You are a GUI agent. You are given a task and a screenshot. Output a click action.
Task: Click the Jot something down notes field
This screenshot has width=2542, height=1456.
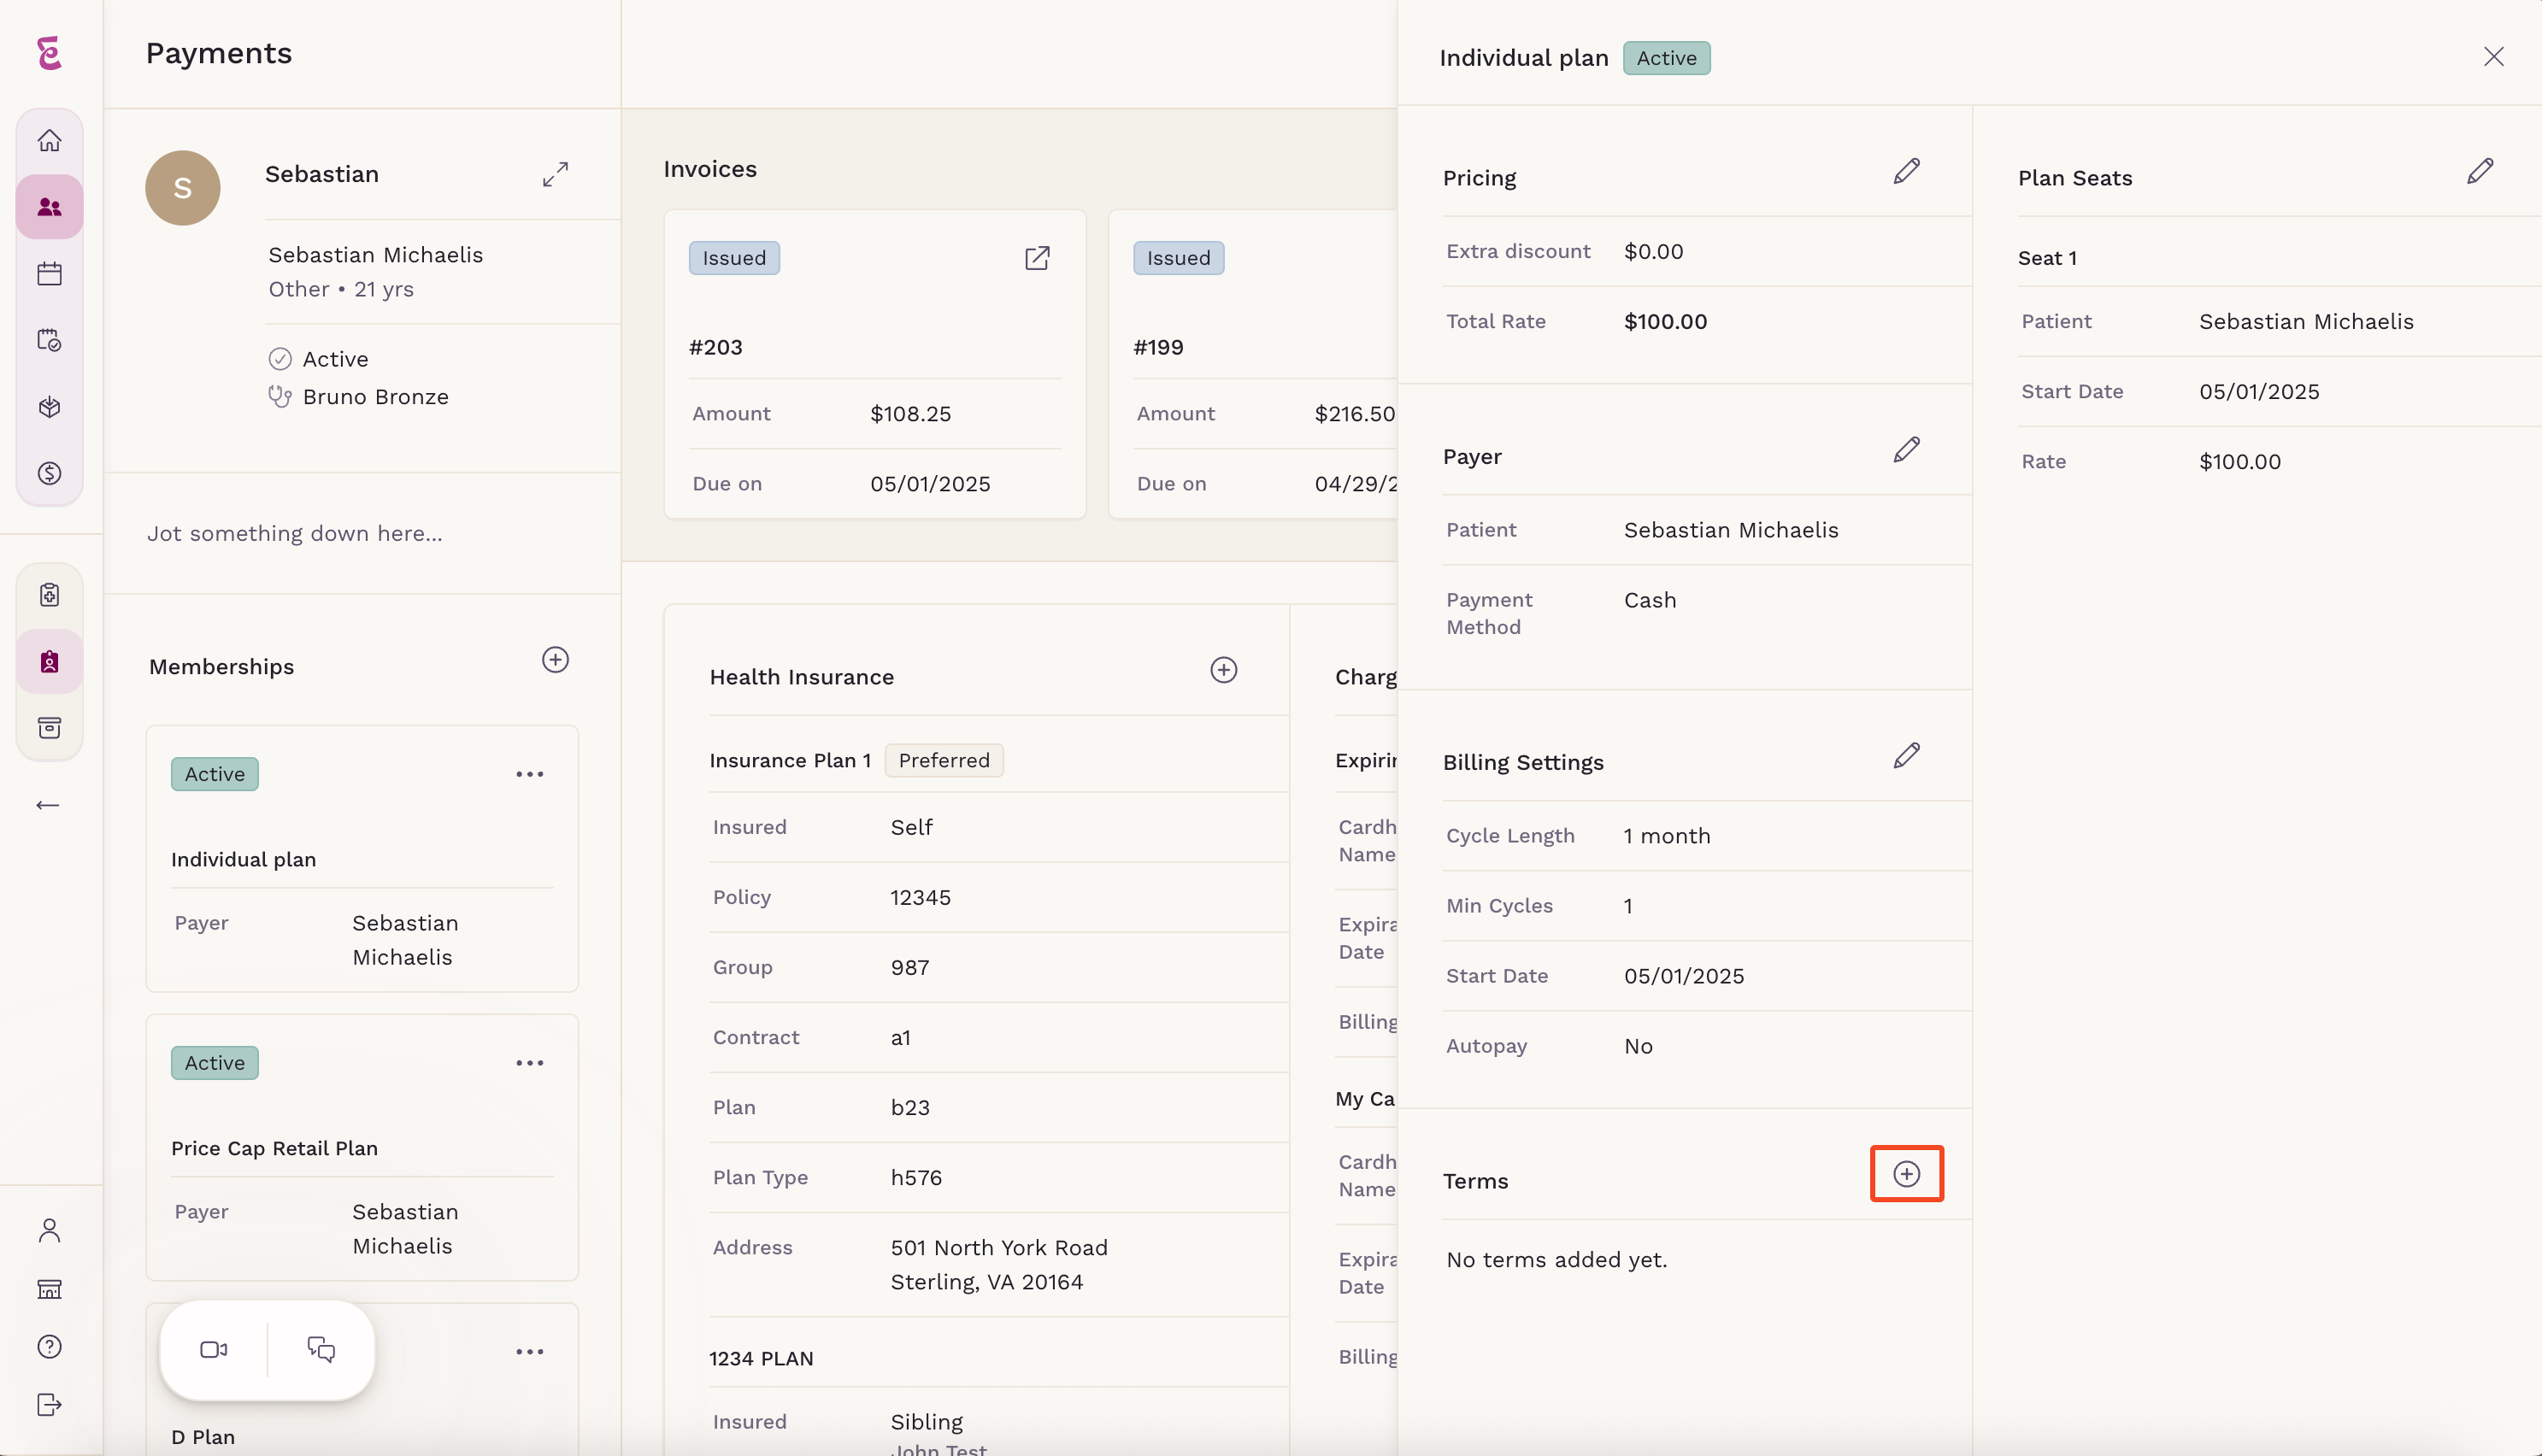click(x=362, y=534)
